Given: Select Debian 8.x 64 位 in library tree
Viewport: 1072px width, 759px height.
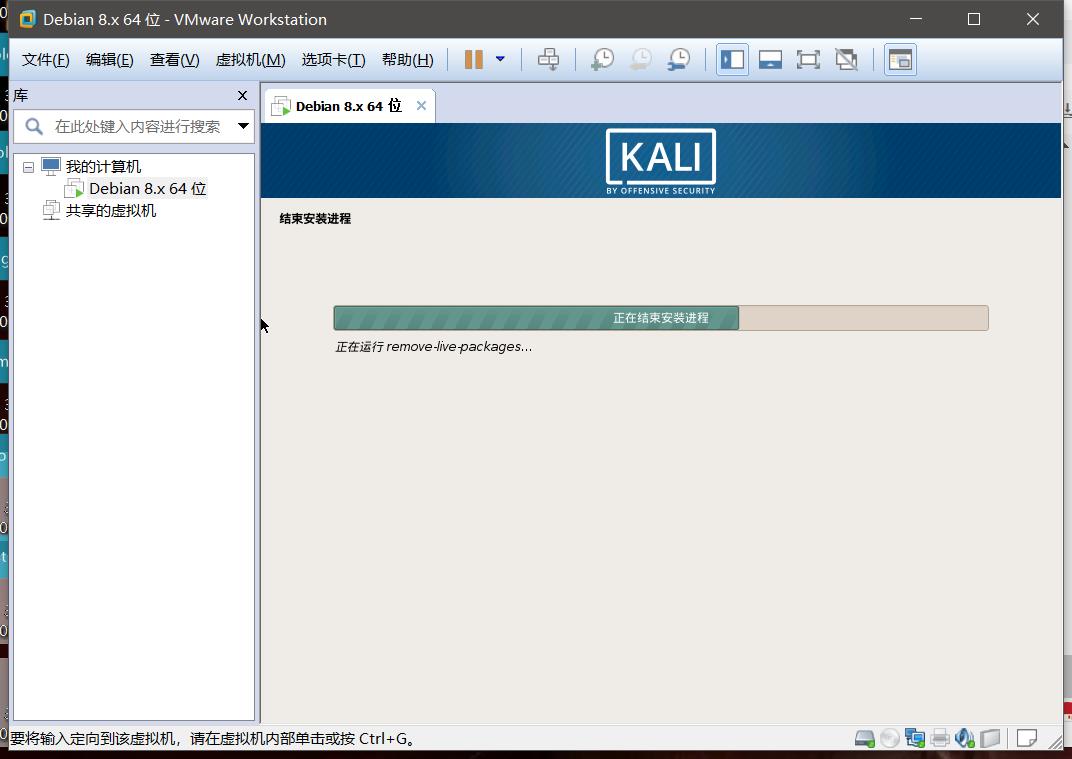Looking at the screenshot, I should [148, 189].
